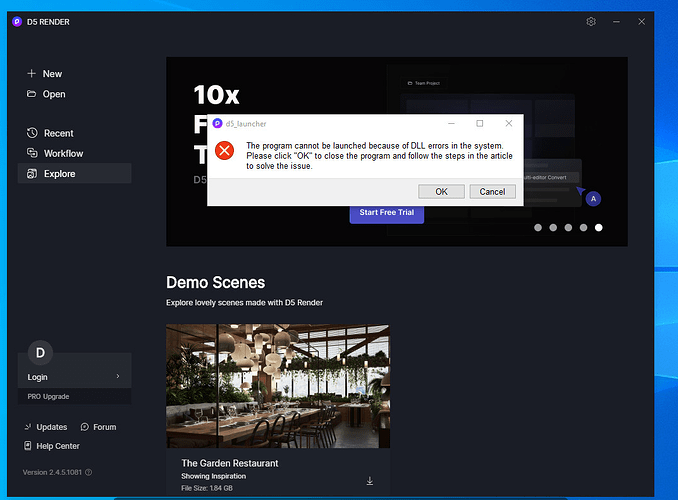Viewport: 678px width, 500px height.
Task: Click the version info question mark icon
Action: pyautogui.click(x=89, y=472)
